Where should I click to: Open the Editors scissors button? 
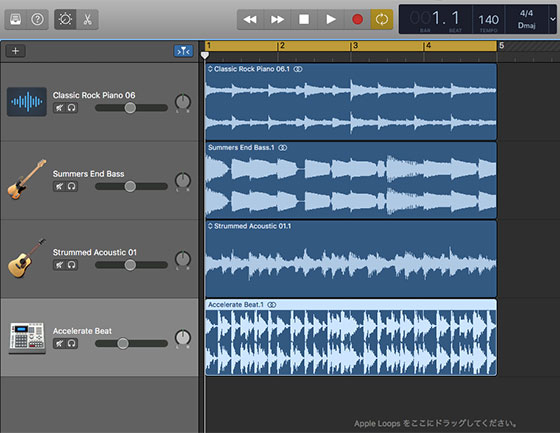[x=87, y=19]
